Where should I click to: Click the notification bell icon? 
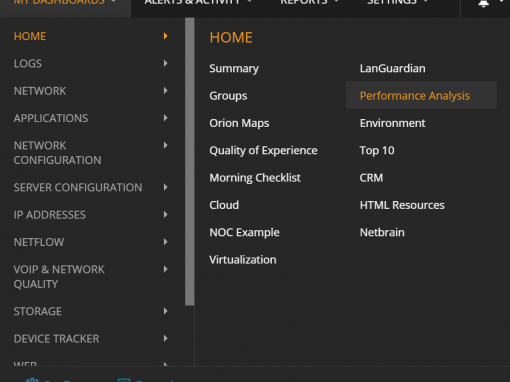click(x=483, y=3)
